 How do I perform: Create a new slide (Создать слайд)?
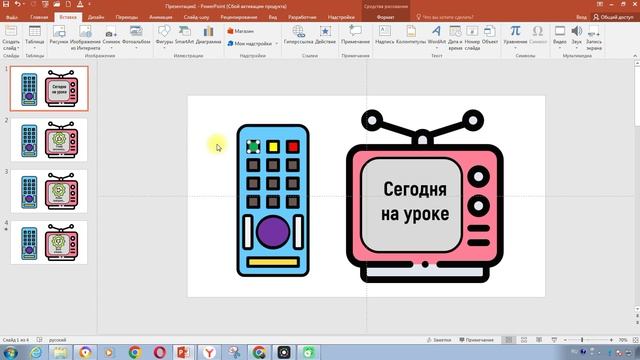tap(11, 38)
